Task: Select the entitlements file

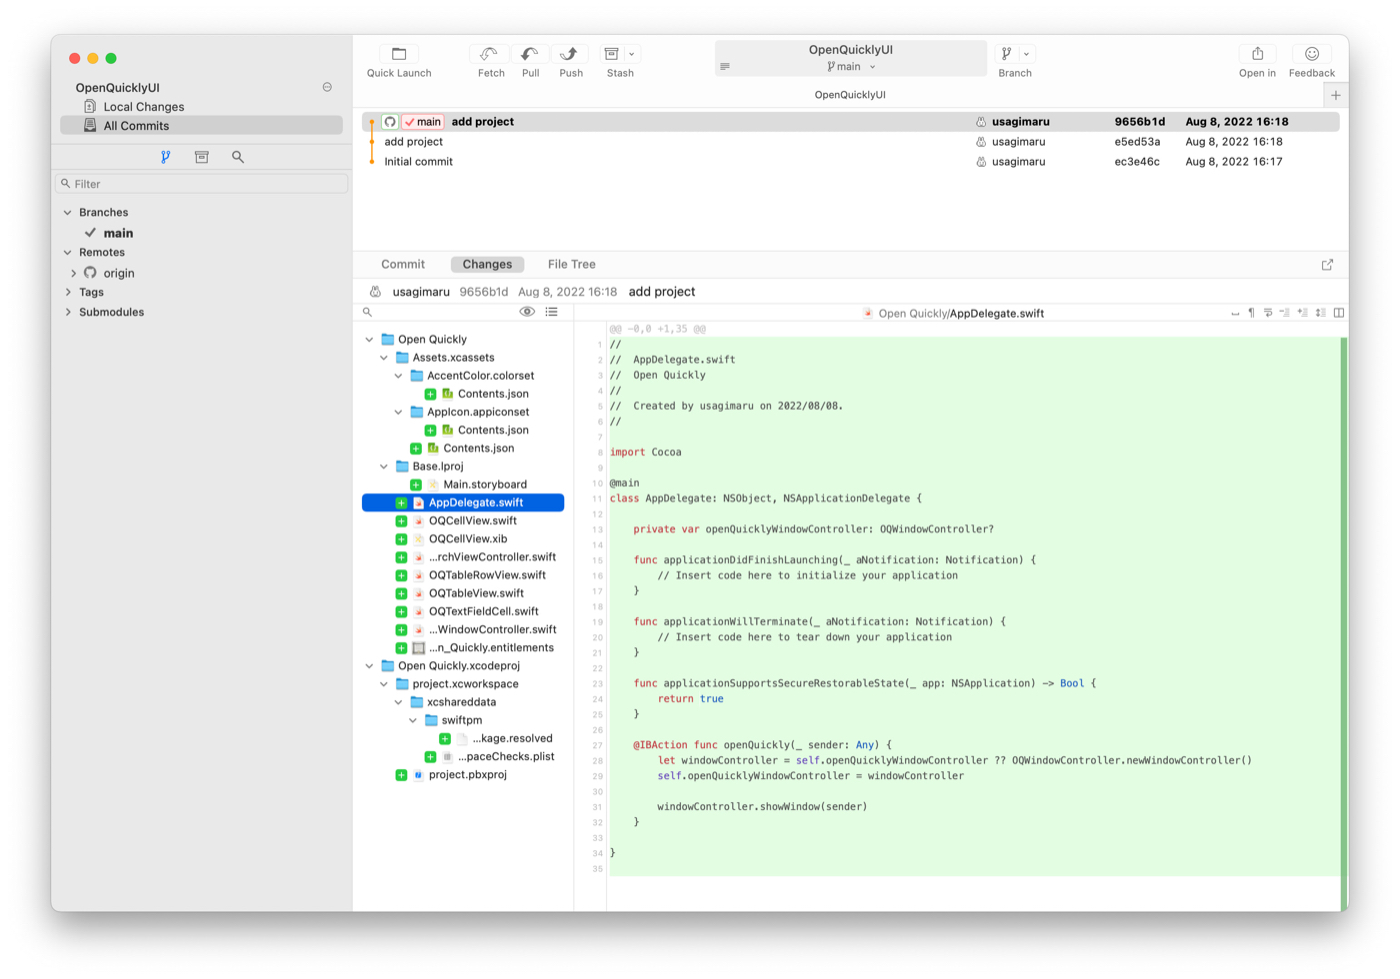Action: click(491, 648)
